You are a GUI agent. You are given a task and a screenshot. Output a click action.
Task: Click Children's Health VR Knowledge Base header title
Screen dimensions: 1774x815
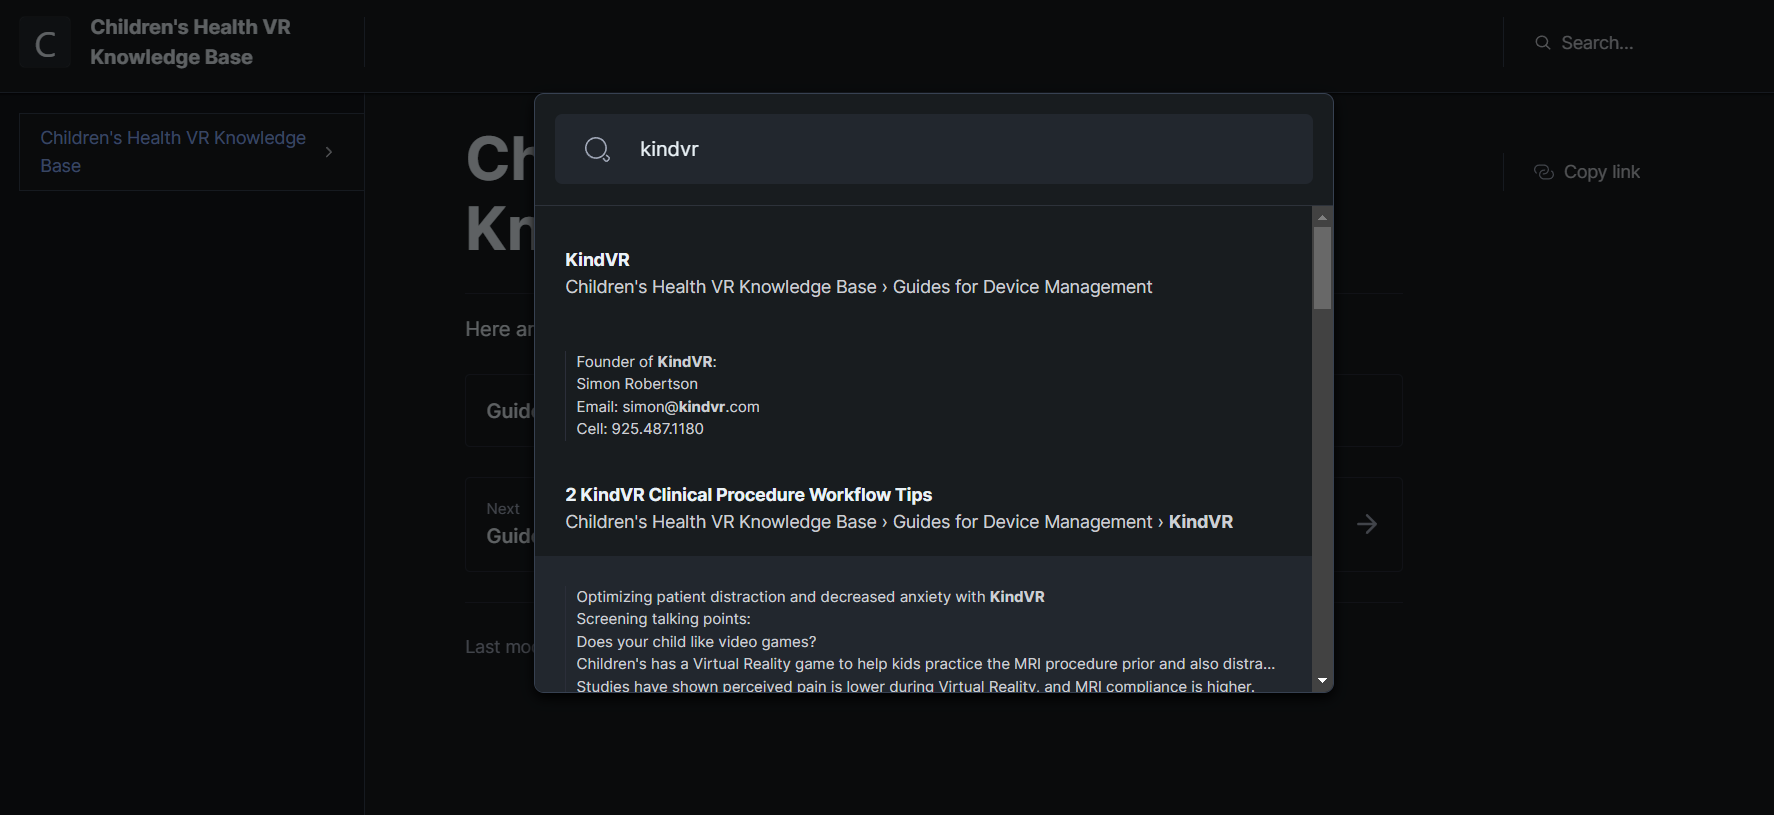[190, 42]
